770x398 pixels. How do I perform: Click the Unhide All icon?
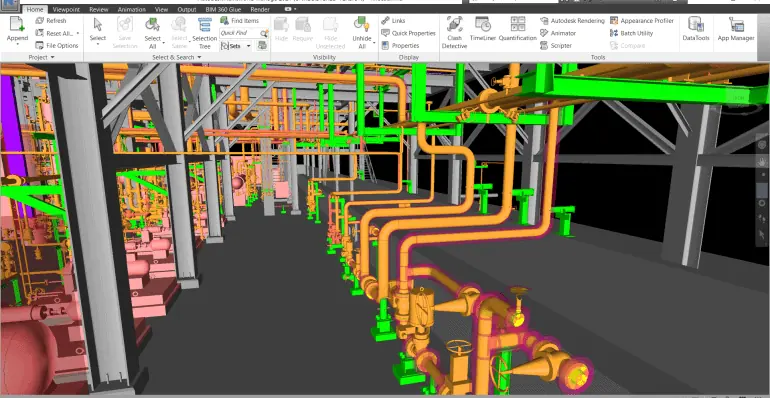361,25
